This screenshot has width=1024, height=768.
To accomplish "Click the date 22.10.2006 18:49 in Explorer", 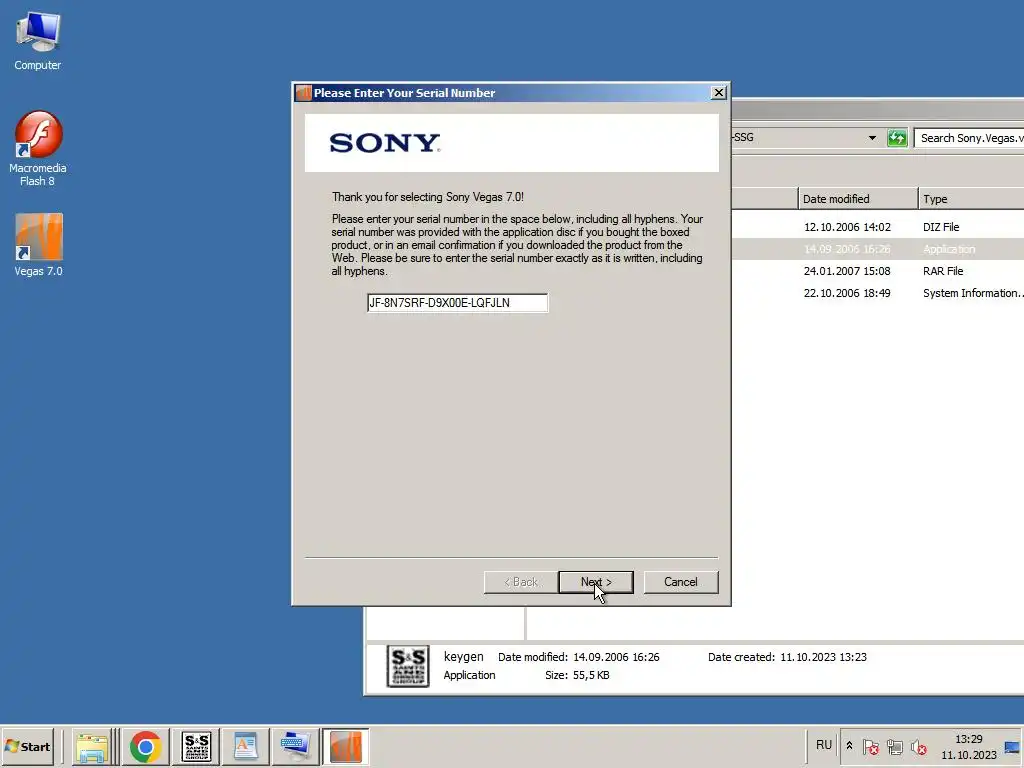I will (x=847, y=293).
